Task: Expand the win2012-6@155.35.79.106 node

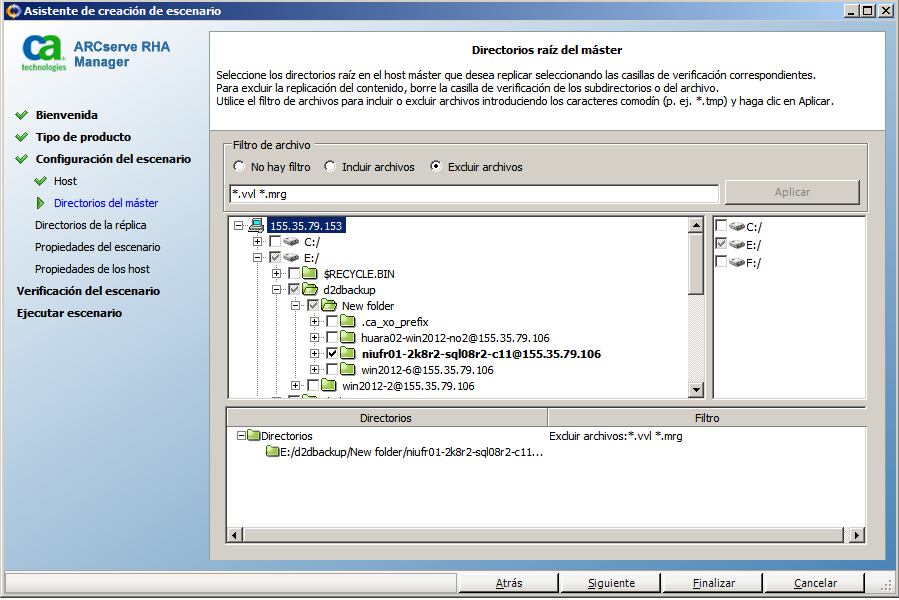Action: click(x=315, y=370)
